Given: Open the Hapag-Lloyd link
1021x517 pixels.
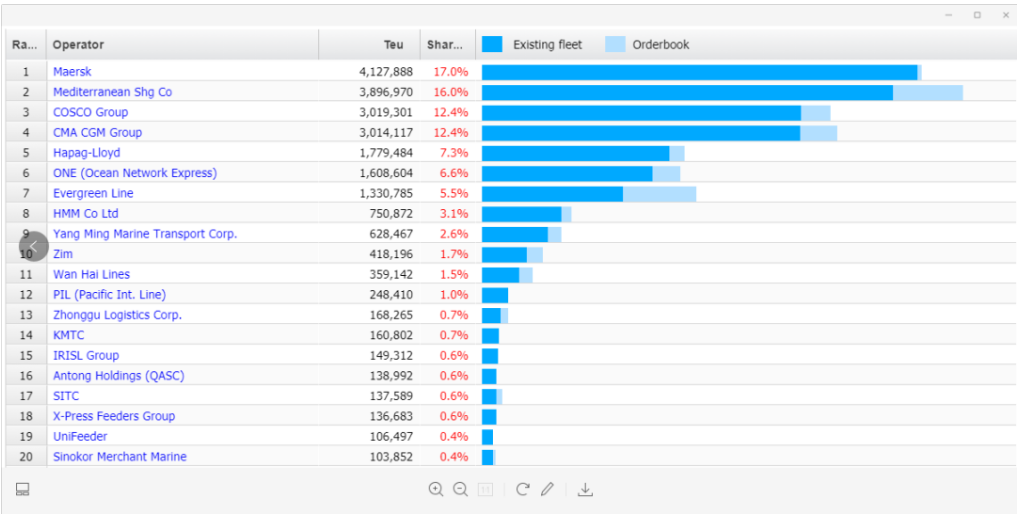Looking at the screenshot, I should point(87,152).
